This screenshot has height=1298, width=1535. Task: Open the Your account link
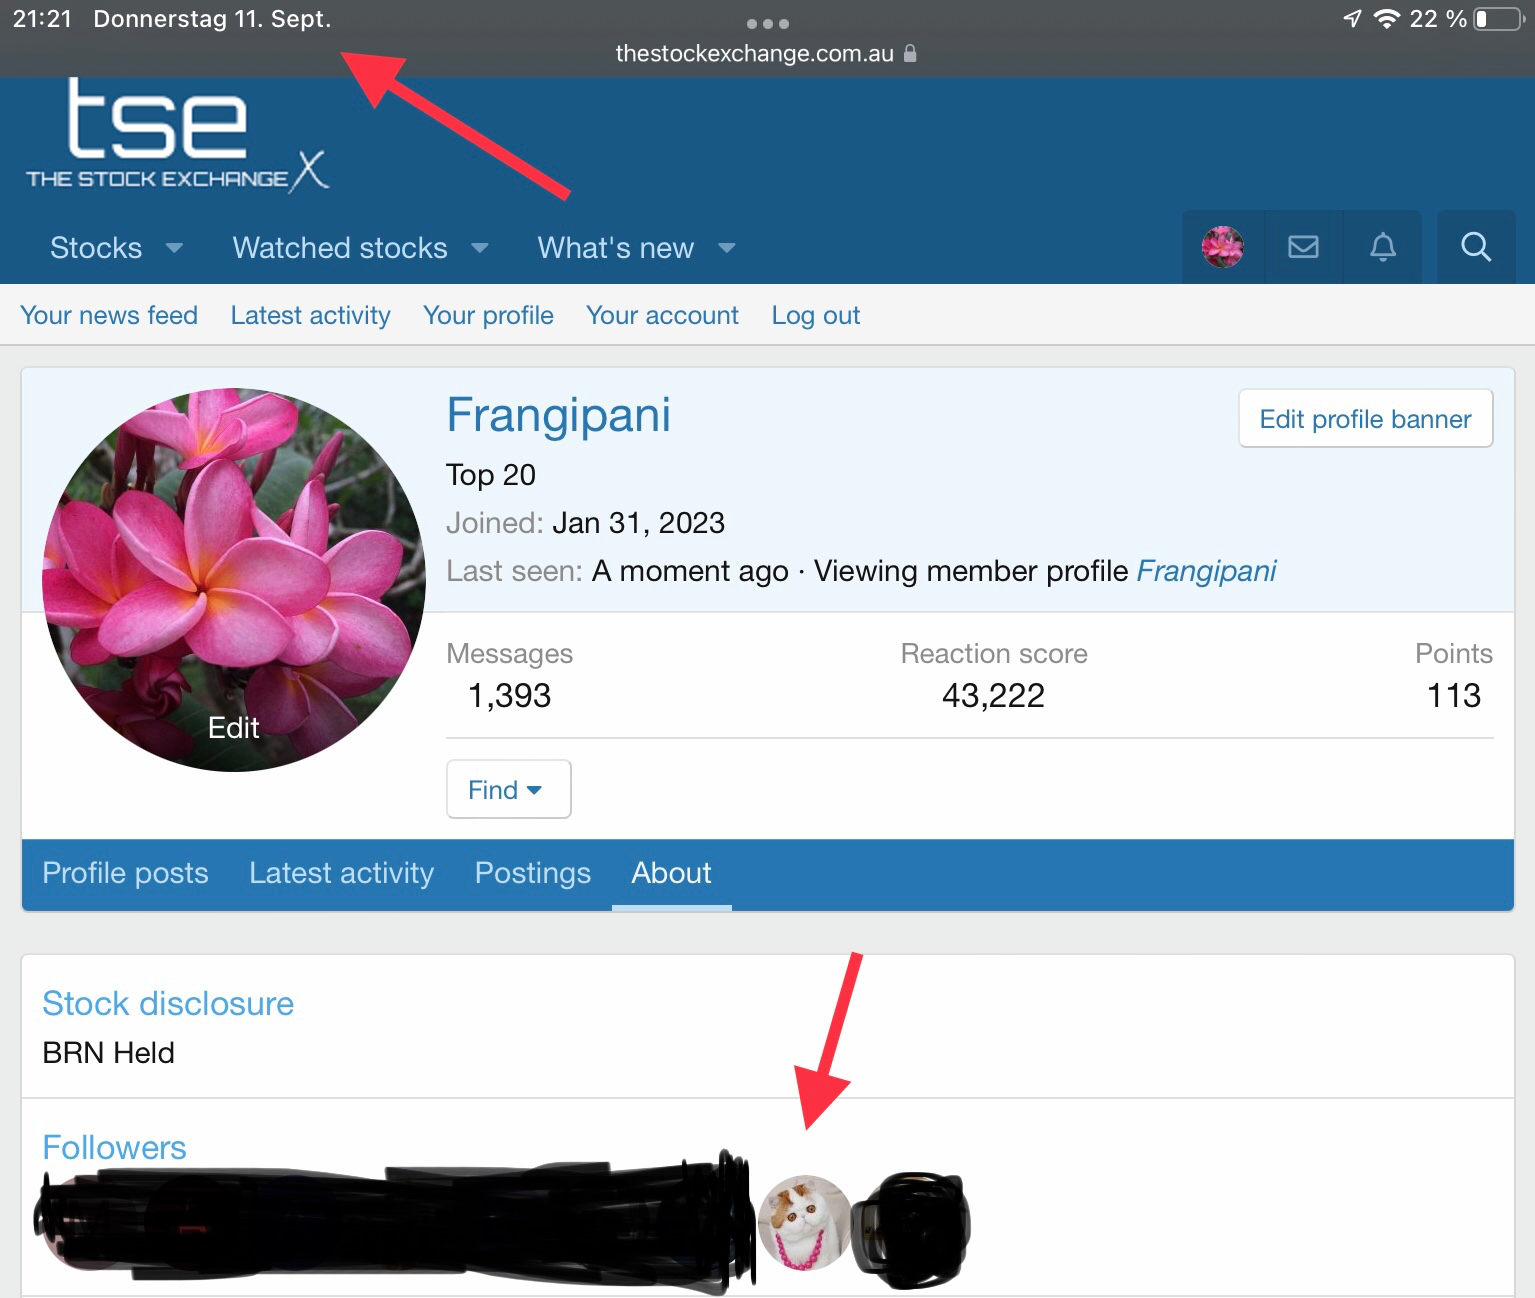(662, 316)
